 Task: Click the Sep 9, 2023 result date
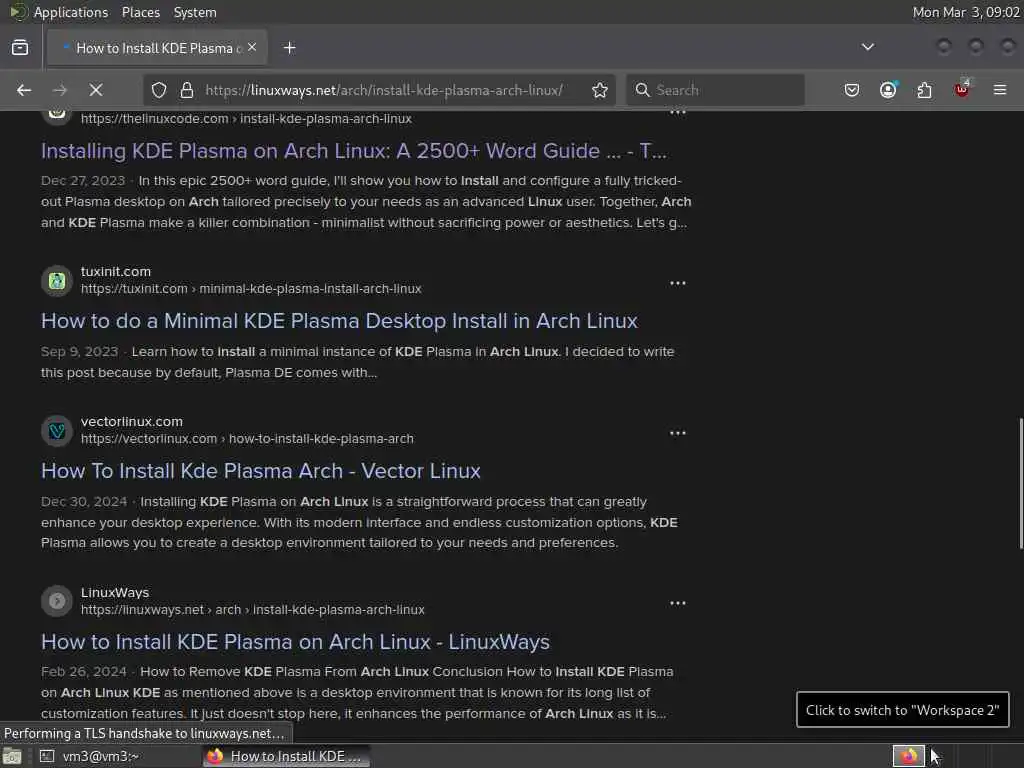(x=80, y=351)
